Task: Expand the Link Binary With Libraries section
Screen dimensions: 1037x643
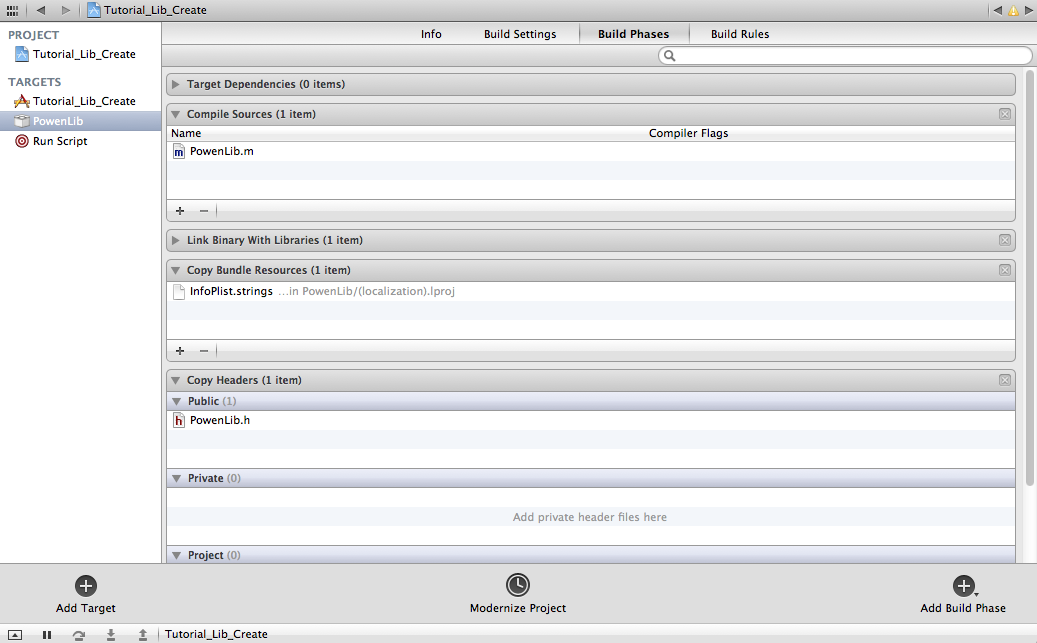Action: [x=175, y=240]
